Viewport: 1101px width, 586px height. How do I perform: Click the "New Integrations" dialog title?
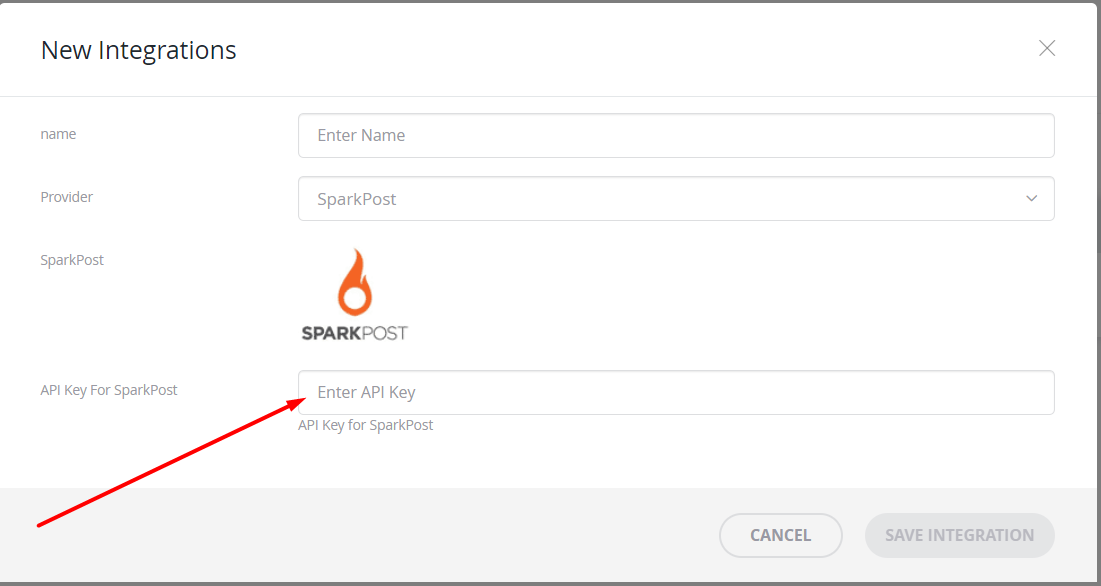click(x=139, y=51)
